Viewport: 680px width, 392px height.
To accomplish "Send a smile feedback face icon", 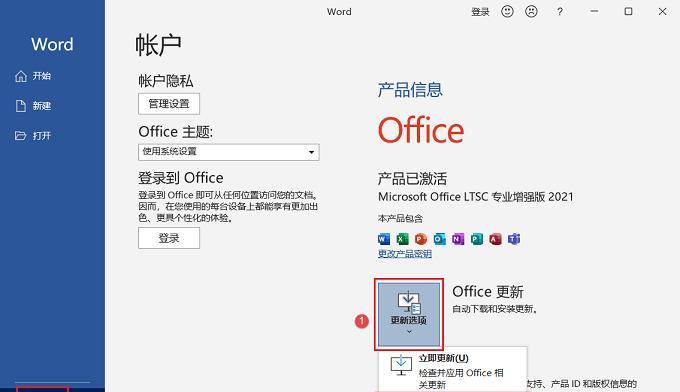I will pyautogui.click(x=507, y=11).
